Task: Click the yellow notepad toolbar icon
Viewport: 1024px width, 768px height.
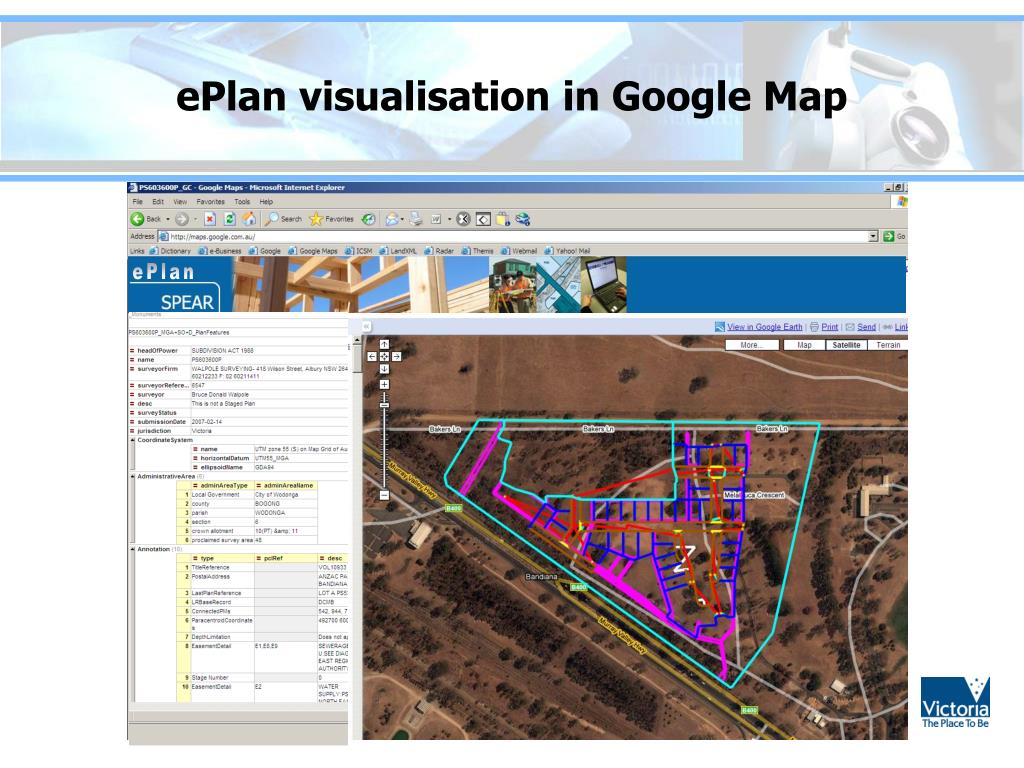Action: (x=503, y=219)
